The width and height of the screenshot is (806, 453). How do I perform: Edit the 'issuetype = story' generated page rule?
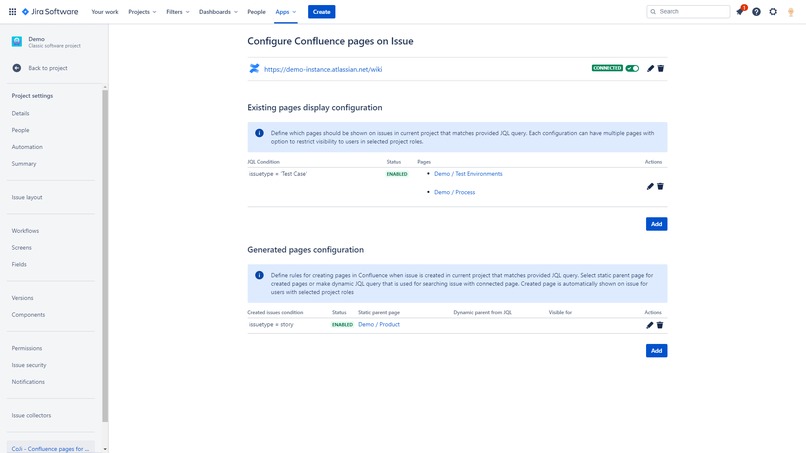click(649, 325)
